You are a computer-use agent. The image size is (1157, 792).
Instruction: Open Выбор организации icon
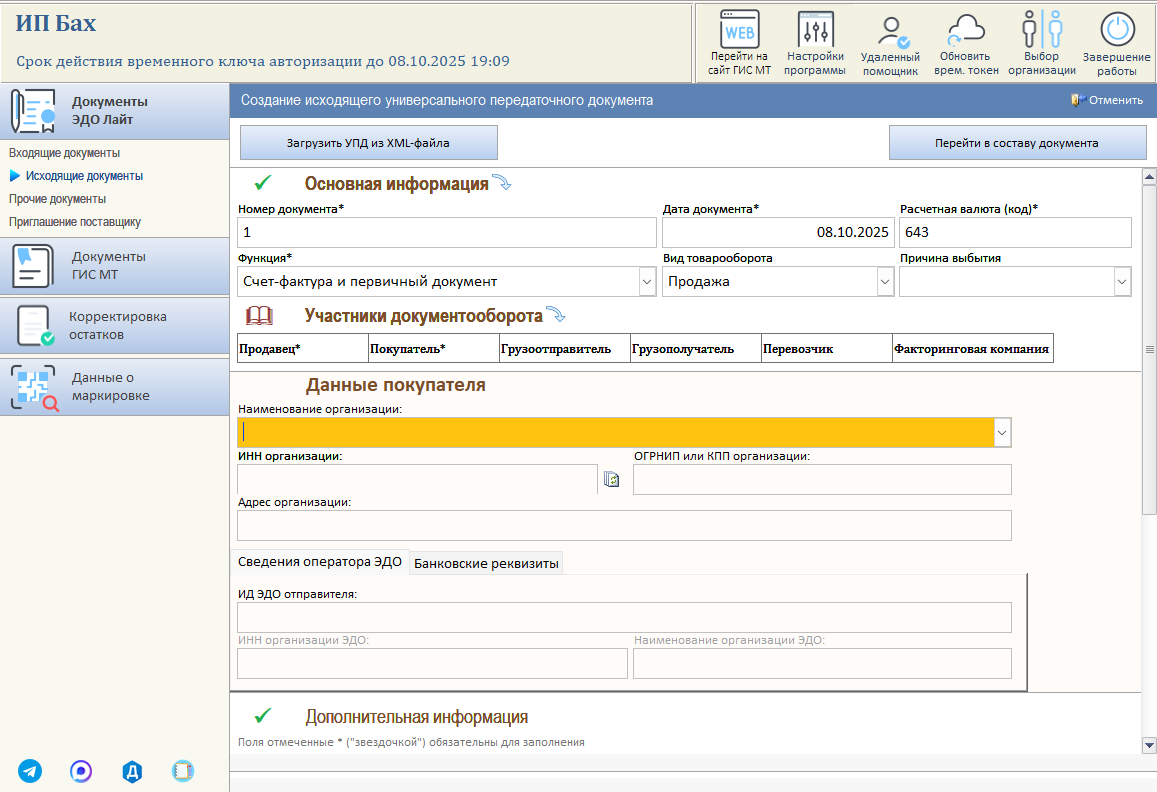click(1041, 43)
